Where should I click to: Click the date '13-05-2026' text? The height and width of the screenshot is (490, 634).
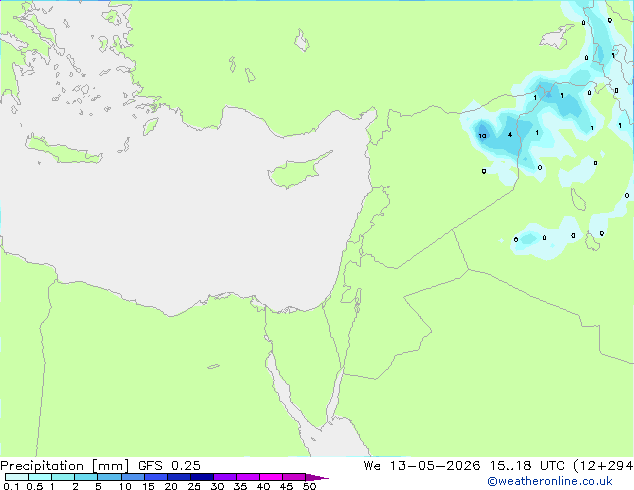[435, 466]
